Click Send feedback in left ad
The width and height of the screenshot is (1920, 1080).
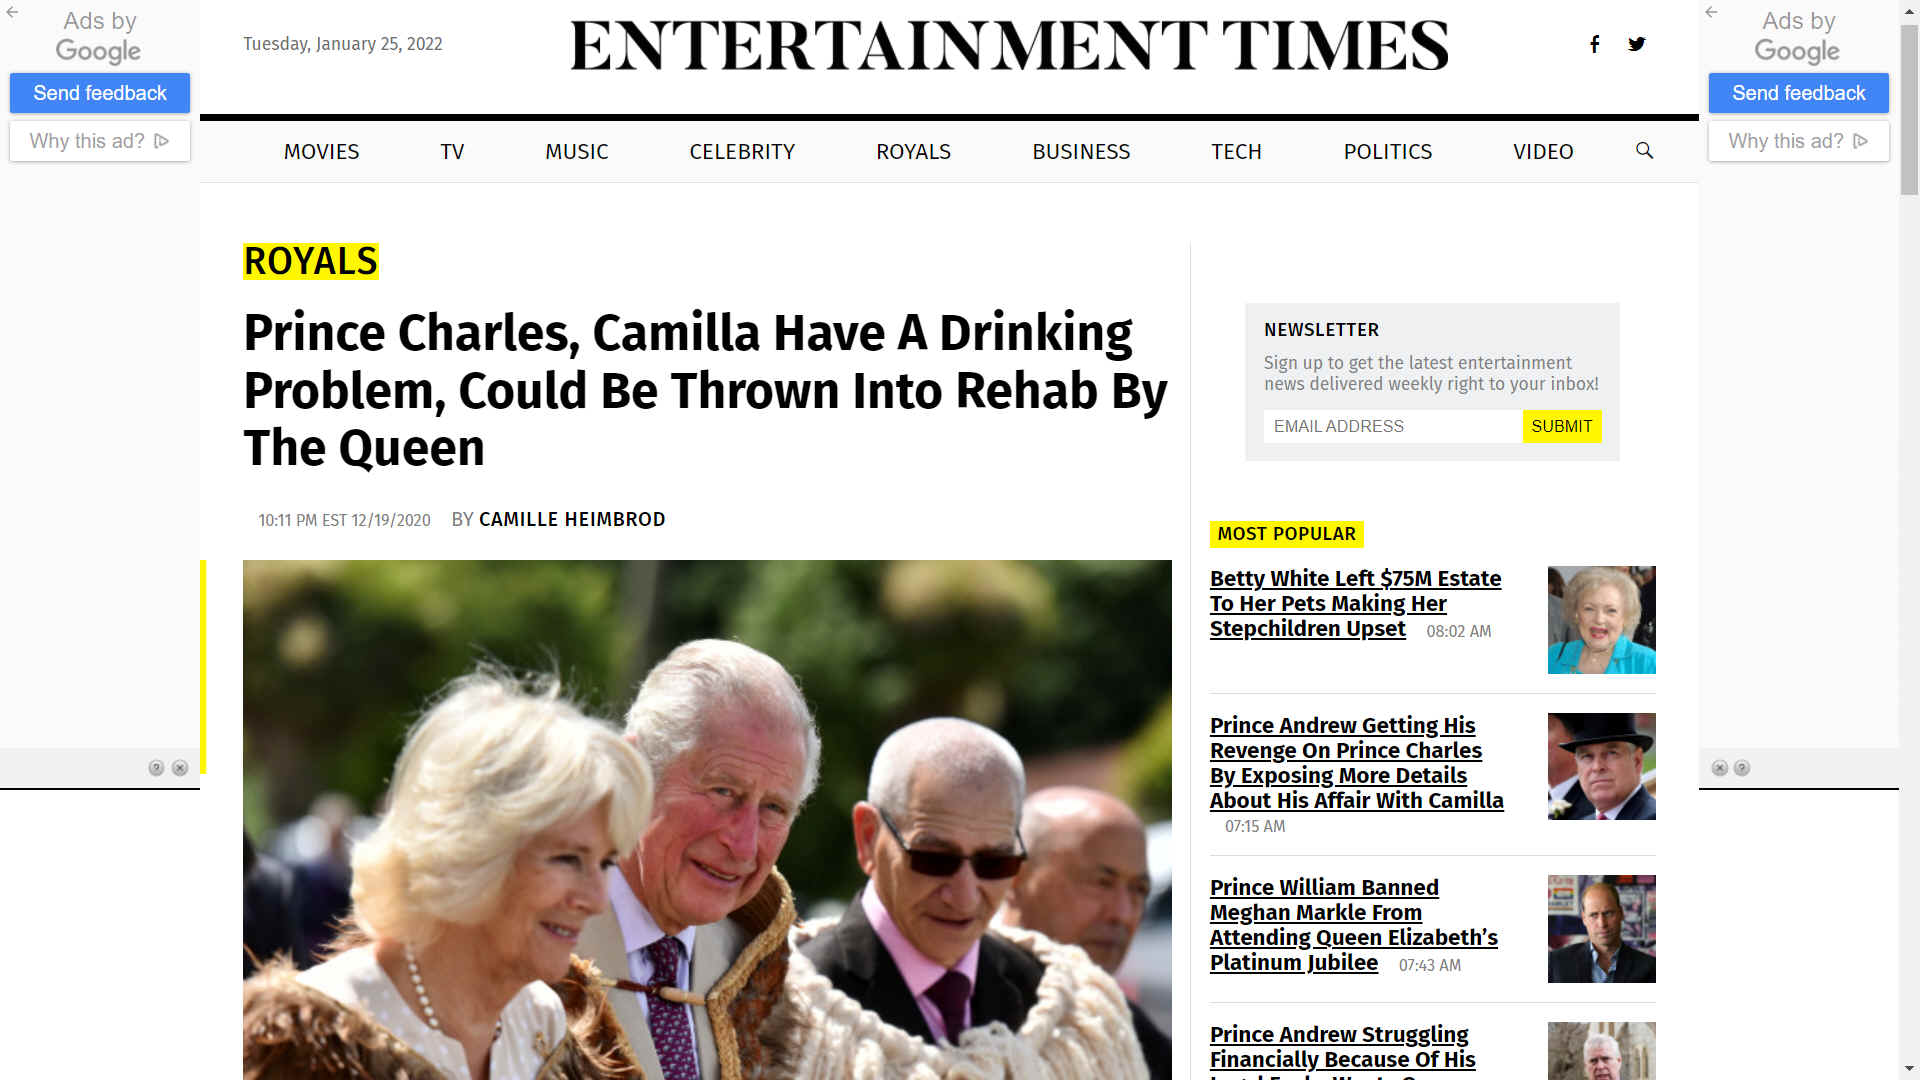100,93
